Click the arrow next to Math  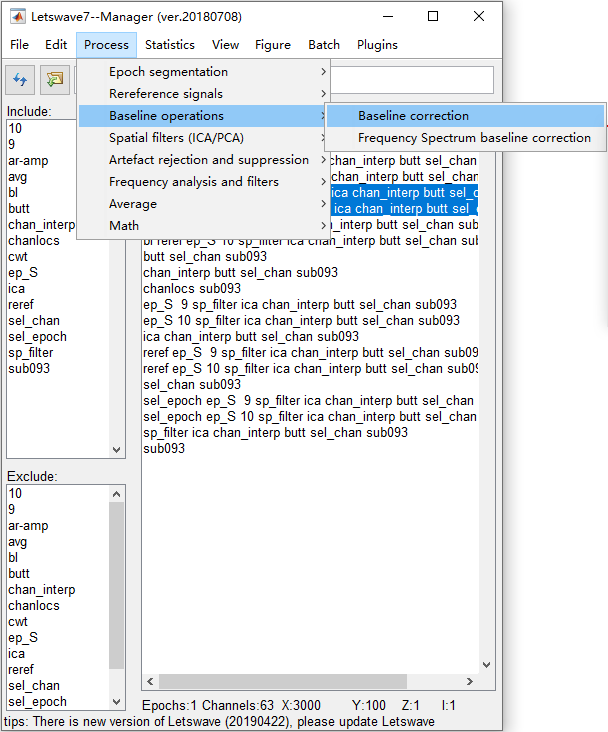point(323,226)
